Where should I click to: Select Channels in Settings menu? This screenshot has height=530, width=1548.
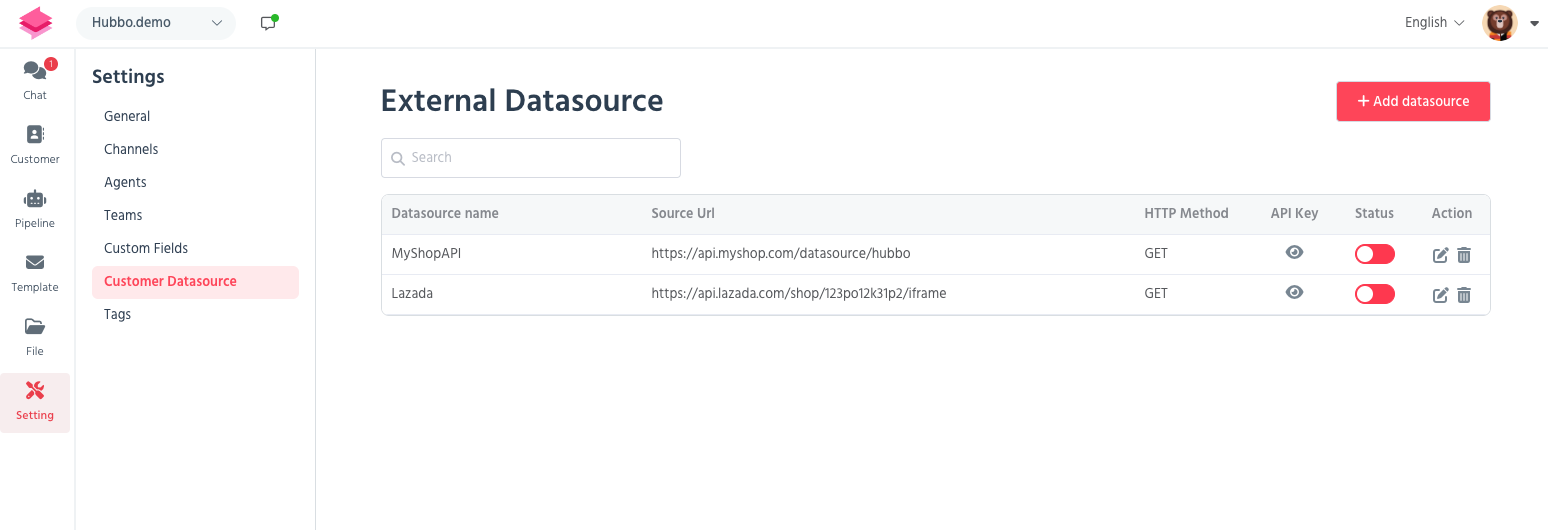pos(131,149)
